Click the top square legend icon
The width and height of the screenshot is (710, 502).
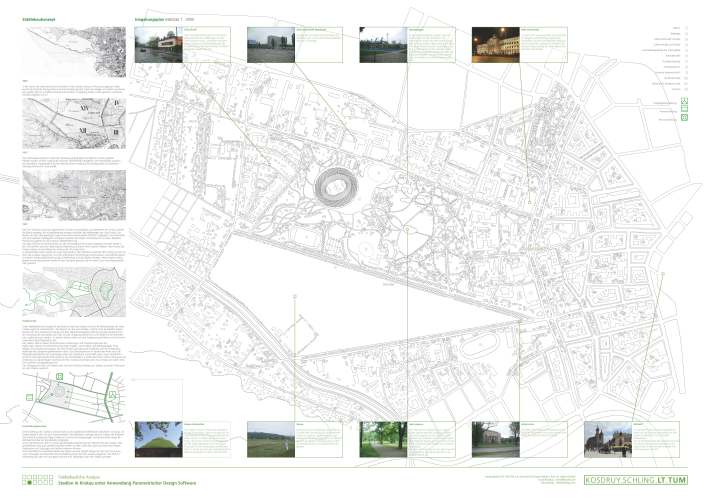pyautogui.click(x=683, y=101)
